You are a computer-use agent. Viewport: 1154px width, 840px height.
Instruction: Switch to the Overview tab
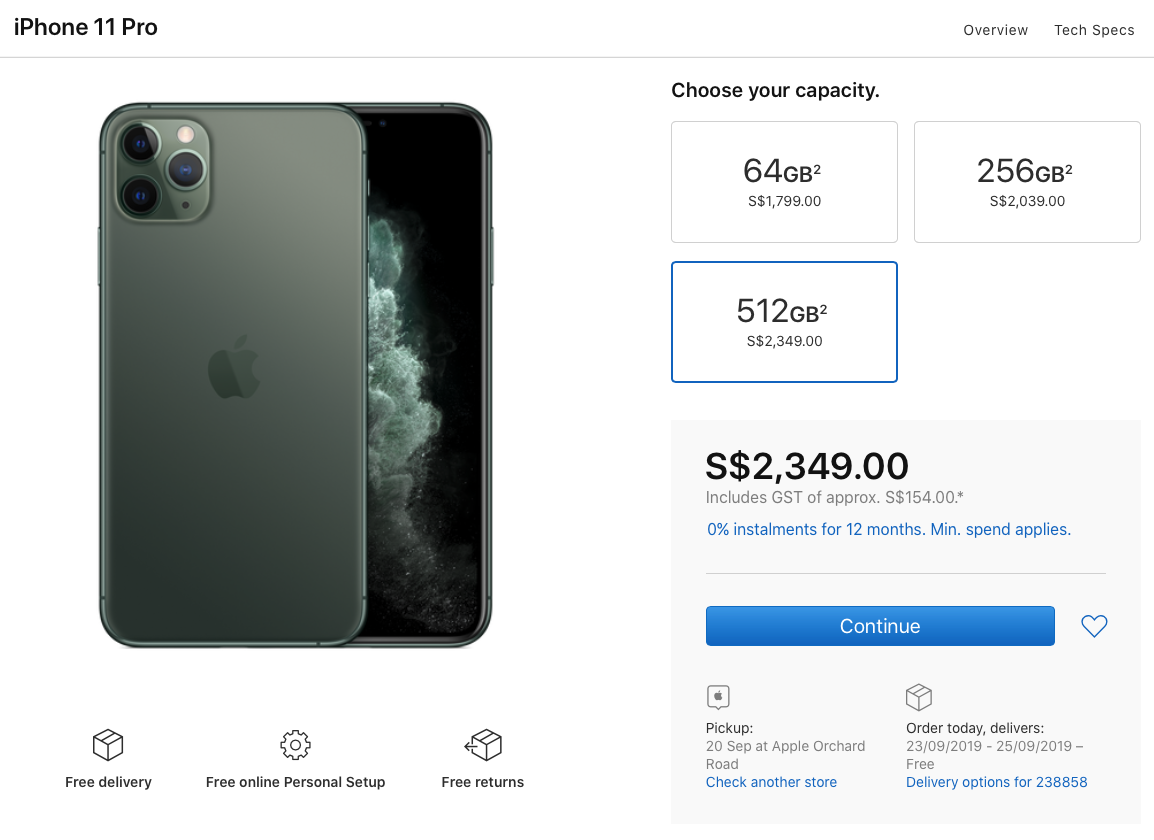pyautogui.click(x=995, y=30)
